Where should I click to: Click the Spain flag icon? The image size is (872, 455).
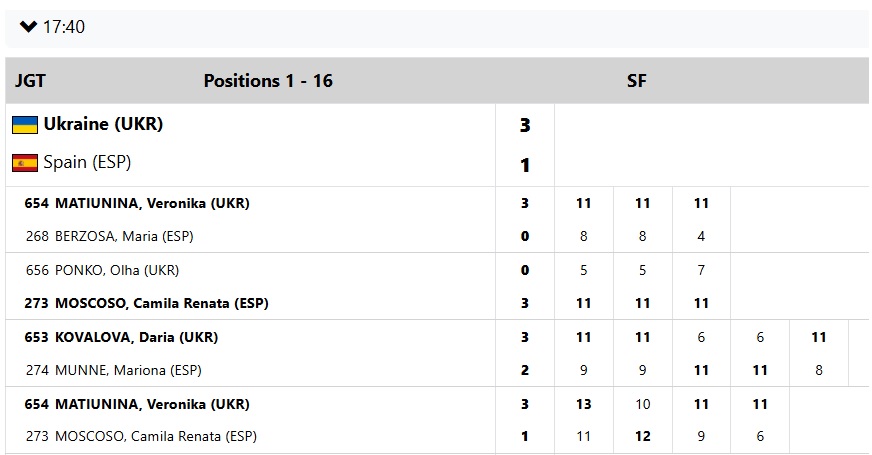(x=25, y=163)
